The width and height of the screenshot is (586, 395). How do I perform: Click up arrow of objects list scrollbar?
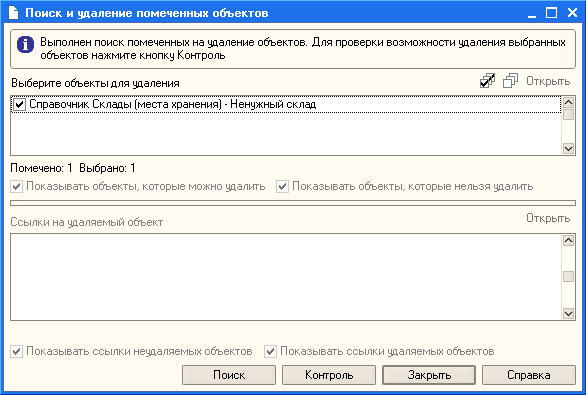click(568, 102)
